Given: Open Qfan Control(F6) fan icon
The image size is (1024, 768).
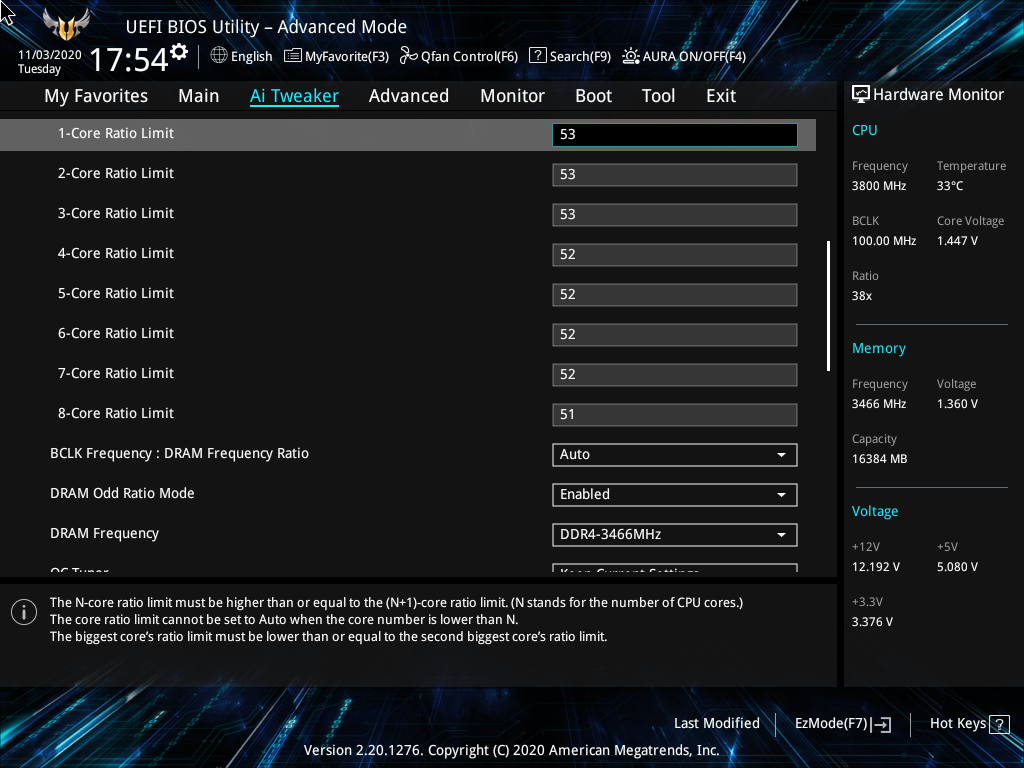Looking at the screenshot, I should 409,56.
